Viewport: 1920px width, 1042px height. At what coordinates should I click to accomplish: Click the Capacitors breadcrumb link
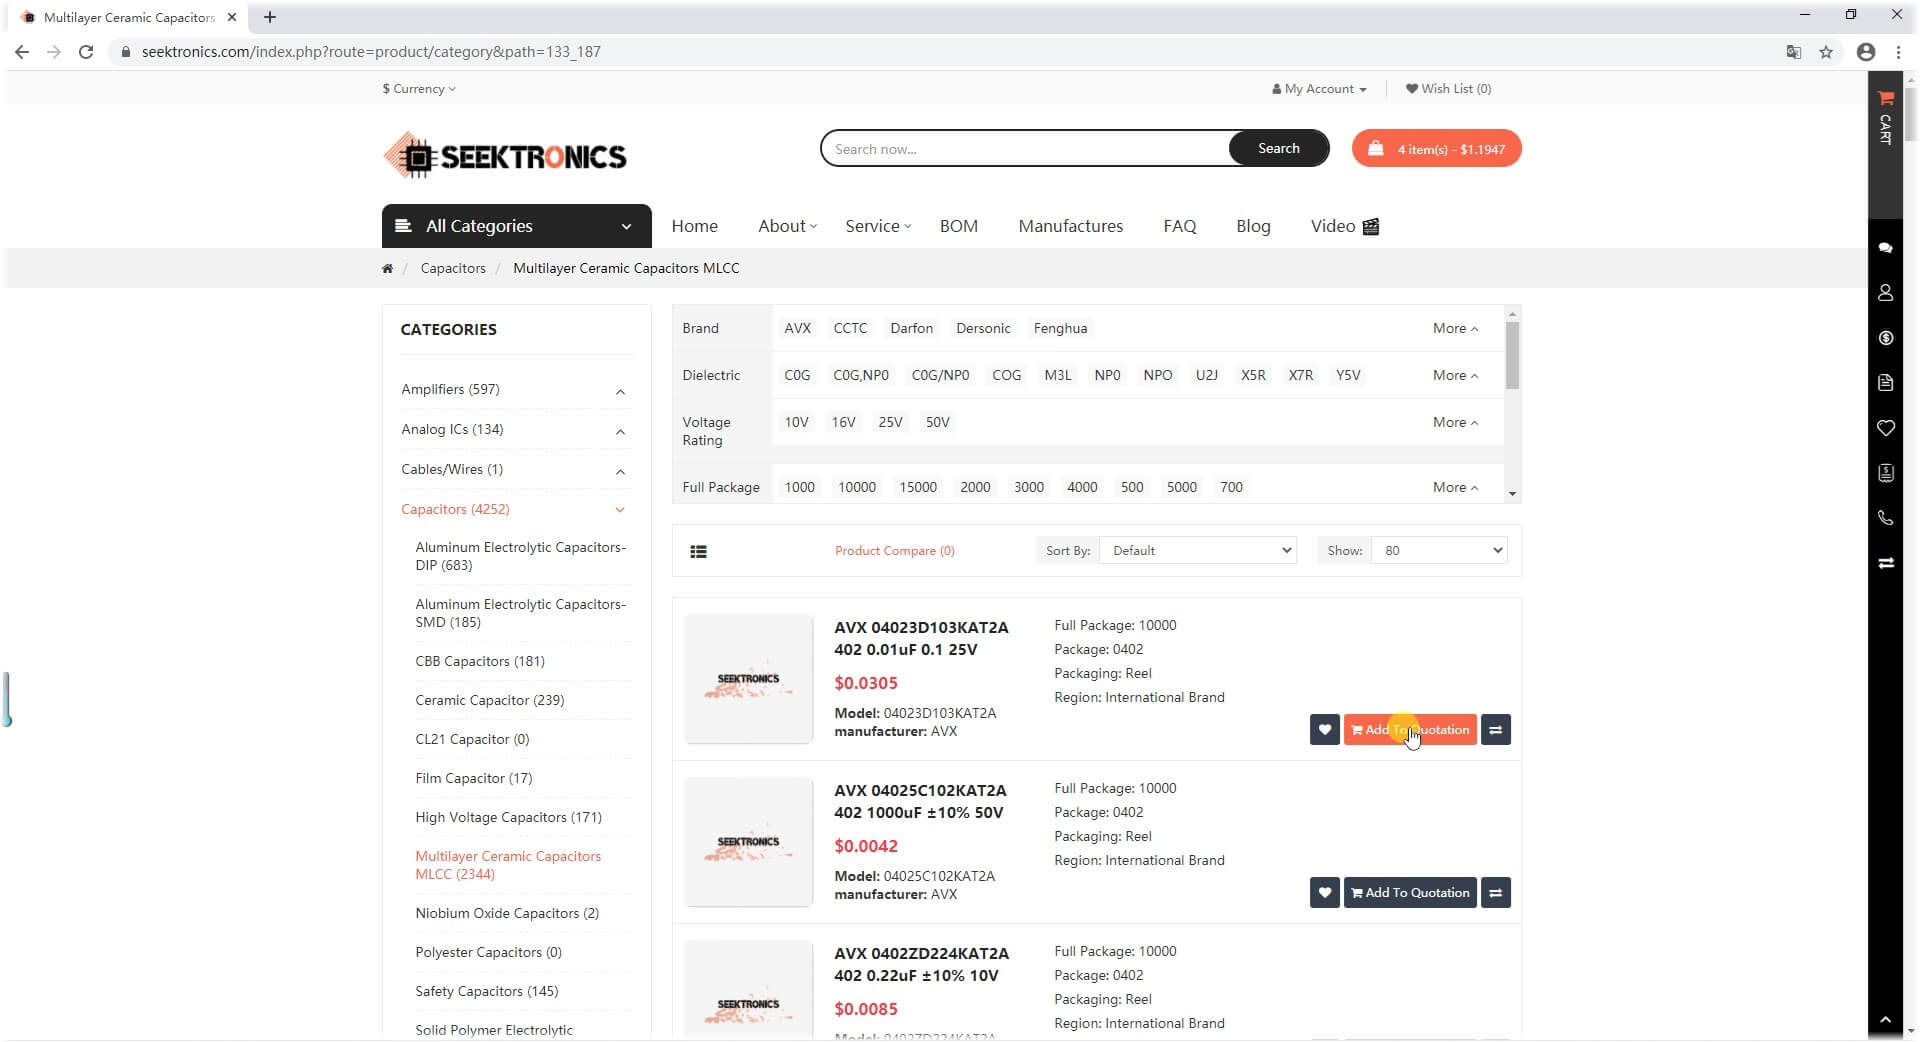453,268
